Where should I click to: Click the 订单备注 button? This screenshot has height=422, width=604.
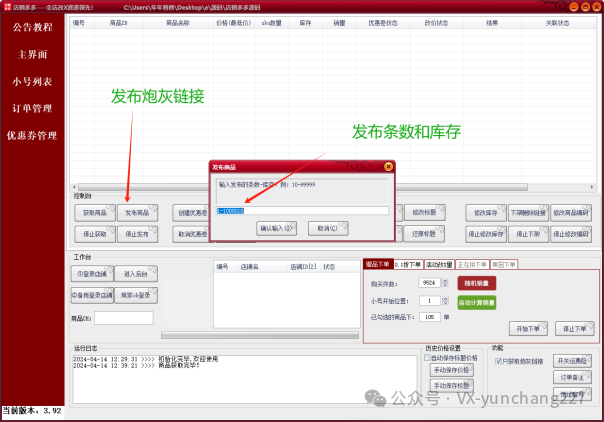coord(572,377)
